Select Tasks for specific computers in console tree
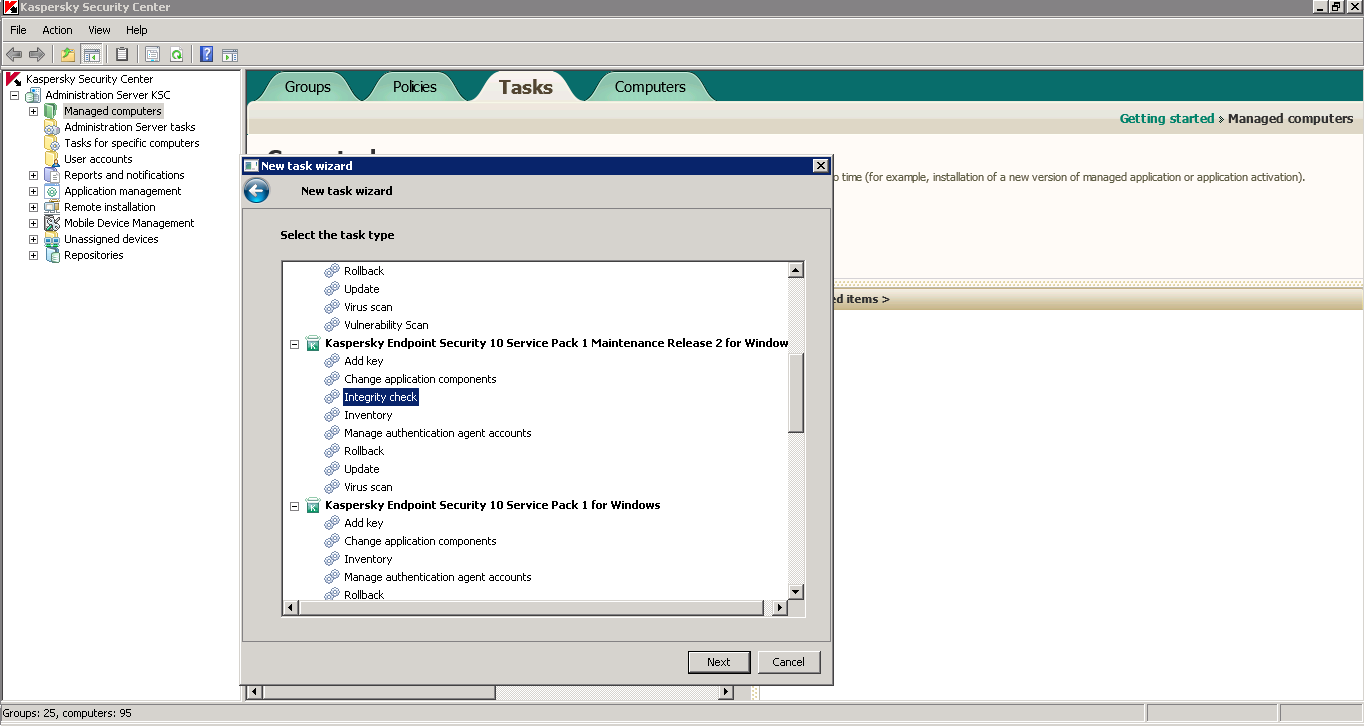Image resolution: width=1364 pixels, height=726 pixels. pyautogui.click(x=132, y=143)
